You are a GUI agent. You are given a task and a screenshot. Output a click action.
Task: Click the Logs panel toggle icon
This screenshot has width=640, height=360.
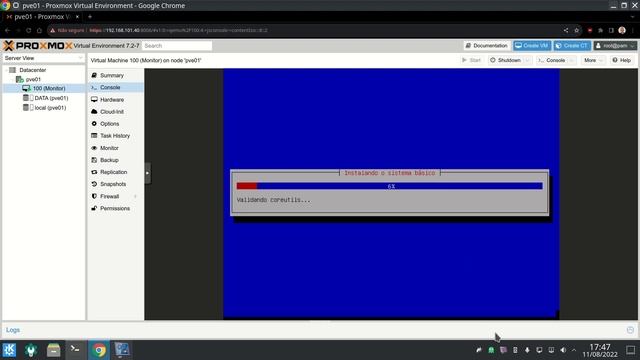tap(630, 330)
